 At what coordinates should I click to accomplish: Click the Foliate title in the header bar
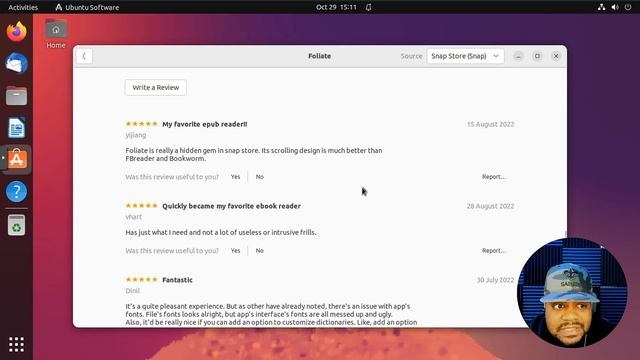point(320,56)
